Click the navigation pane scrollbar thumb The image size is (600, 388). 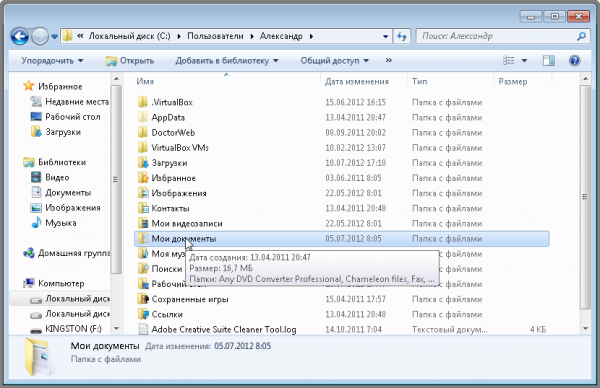point(116,180)
